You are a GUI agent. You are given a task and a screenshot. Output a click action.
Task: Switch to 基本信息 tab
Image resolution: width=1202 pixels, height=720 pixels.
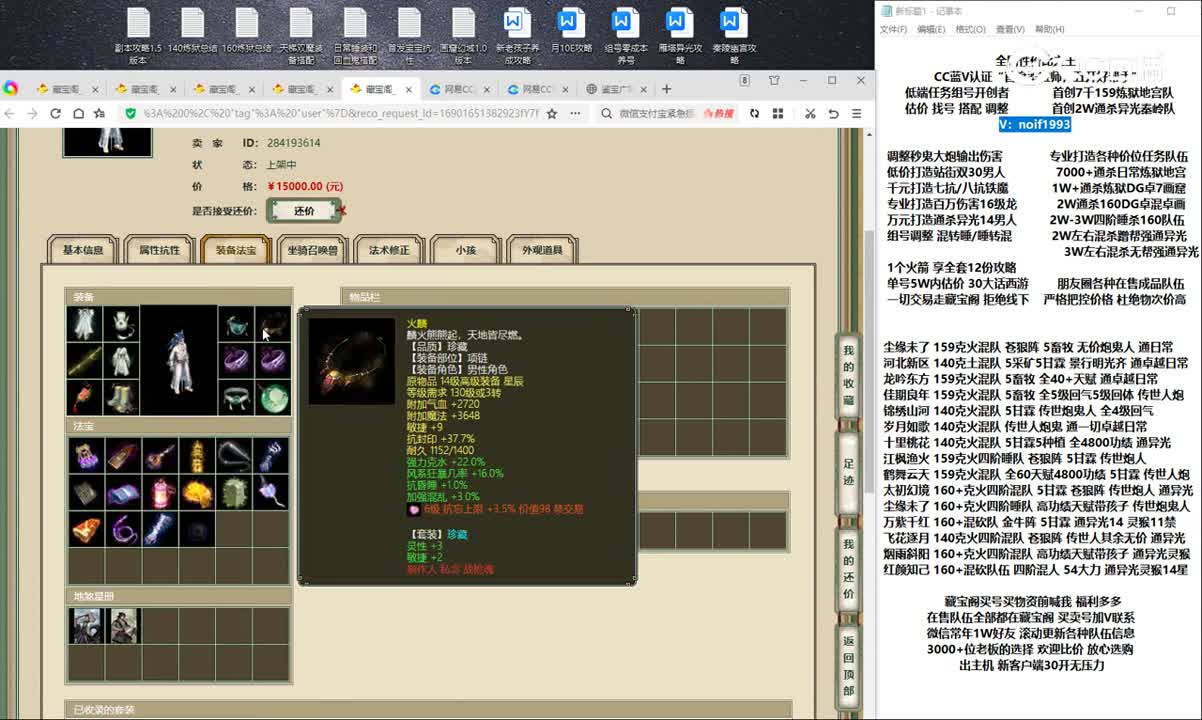83,250
